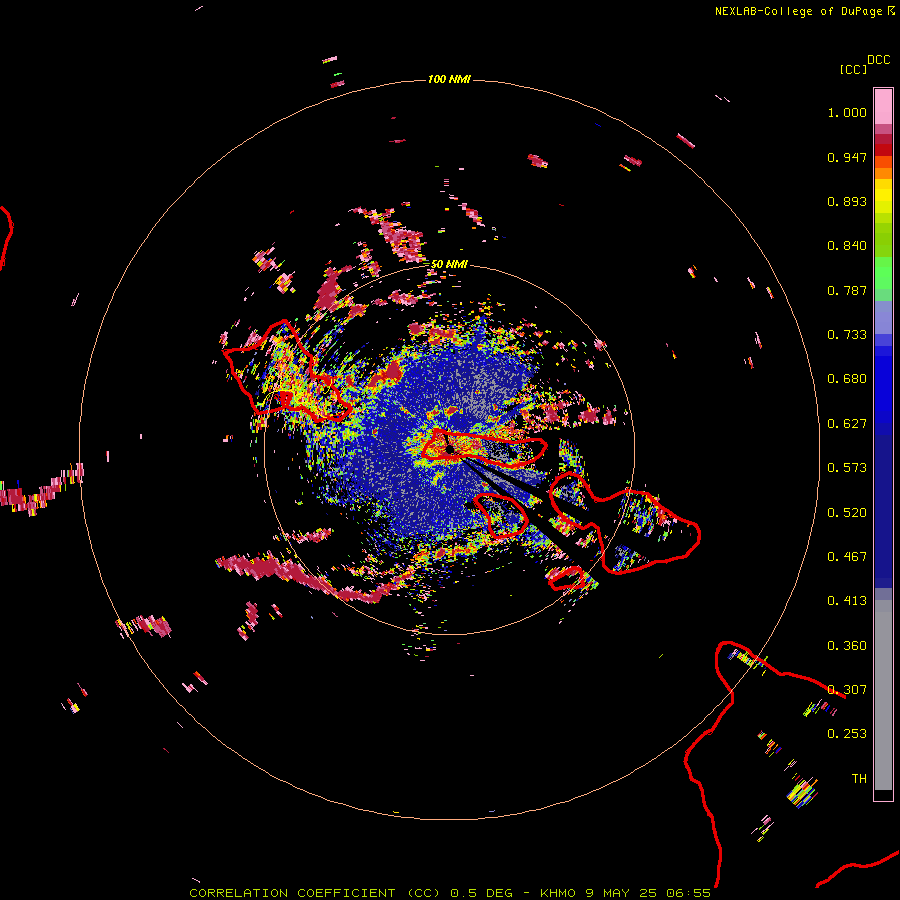This screenshot has width=900, height=900.
Task: Click the 0.733 legend value
Action: [847, 335]
